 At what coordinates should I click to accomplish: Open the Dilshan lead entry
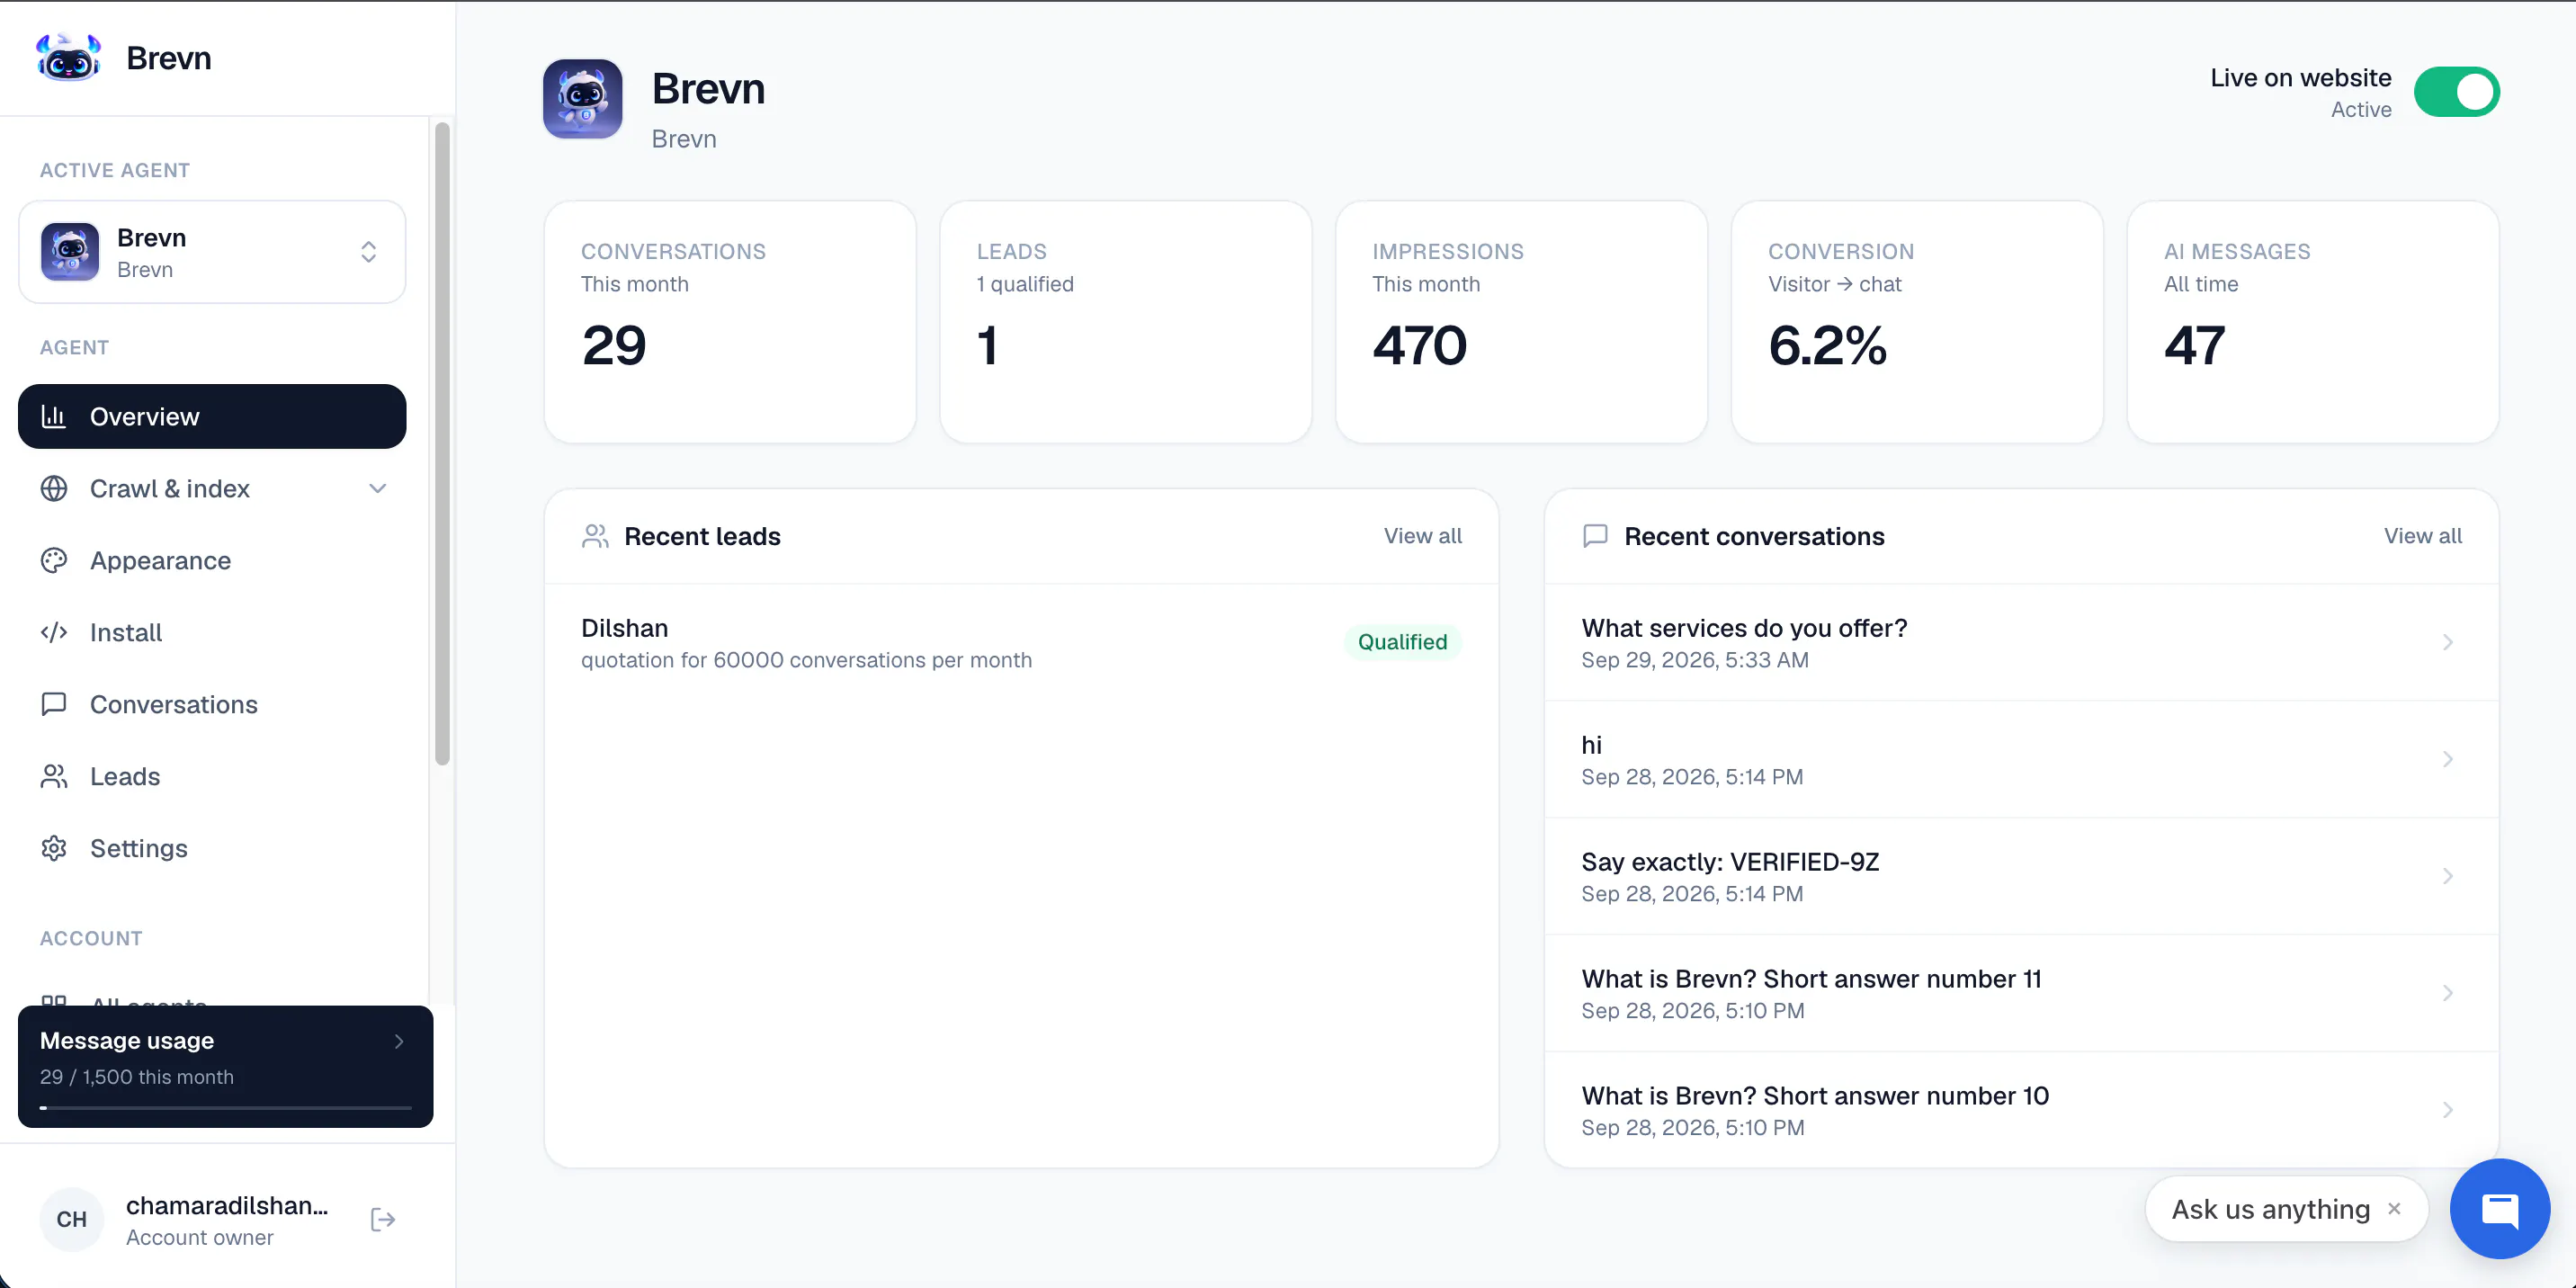[x=1021, y=642]
